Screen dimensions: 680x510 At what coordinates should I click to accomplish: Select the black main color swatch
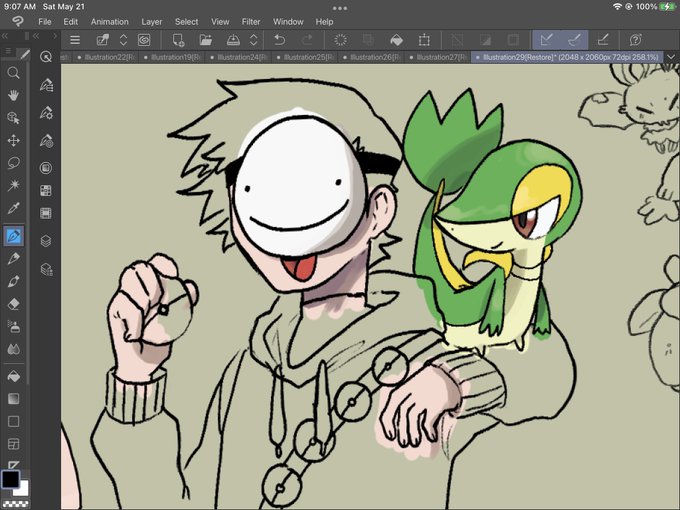tap(10, 479)
